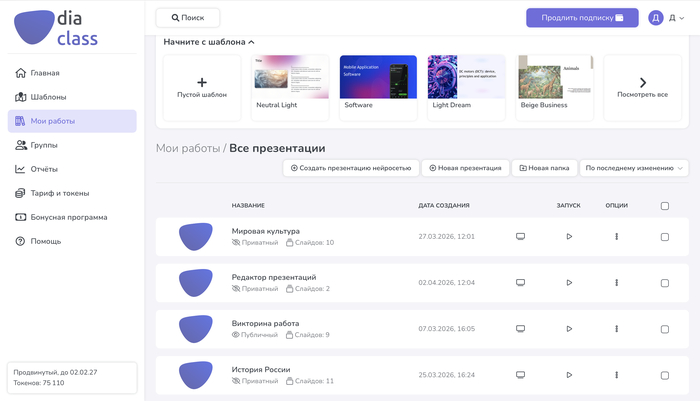The height and width of the screenshot is (401, 700).
Task: Click Новая папка button
Action: pyautogui.click(x=544, y=168)
